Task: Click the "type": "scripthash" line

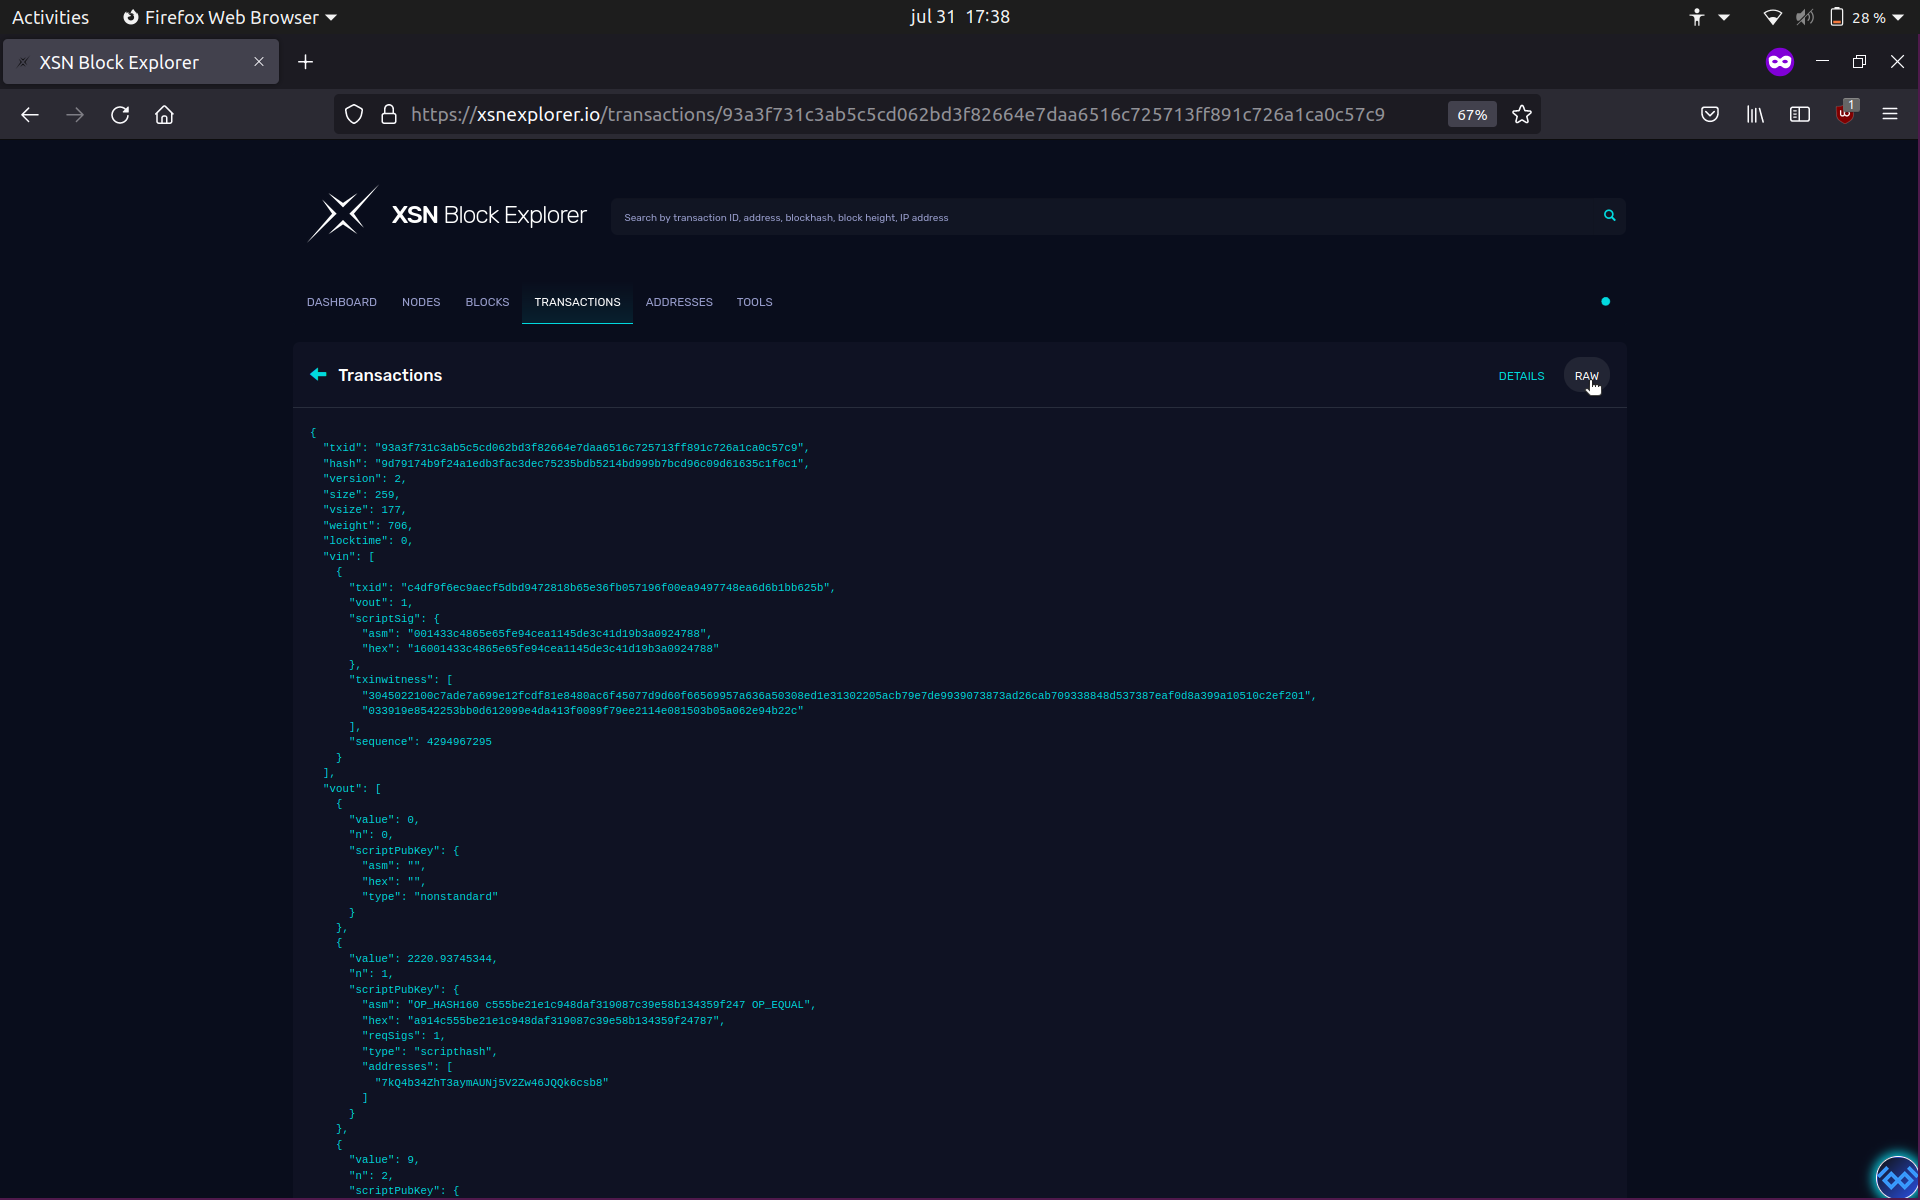Action: tap(430, 1052)
